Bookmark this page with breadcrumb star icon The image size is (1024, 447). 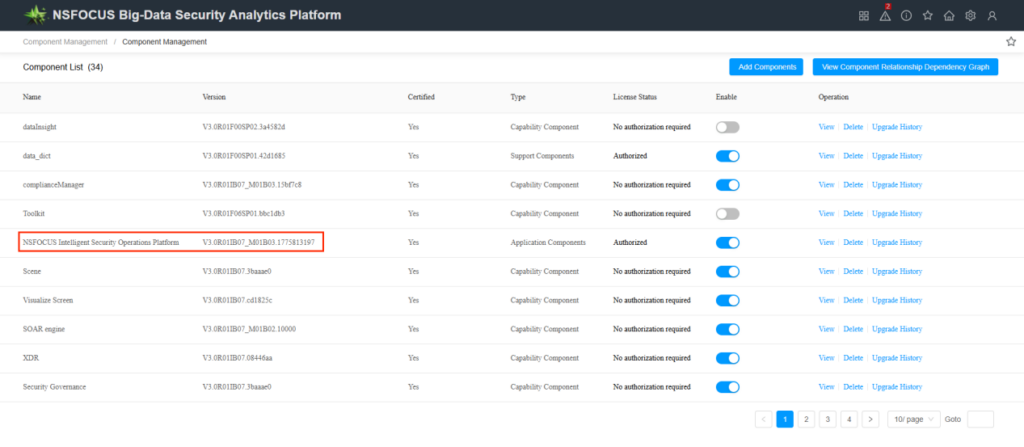tap(1010, 42)
